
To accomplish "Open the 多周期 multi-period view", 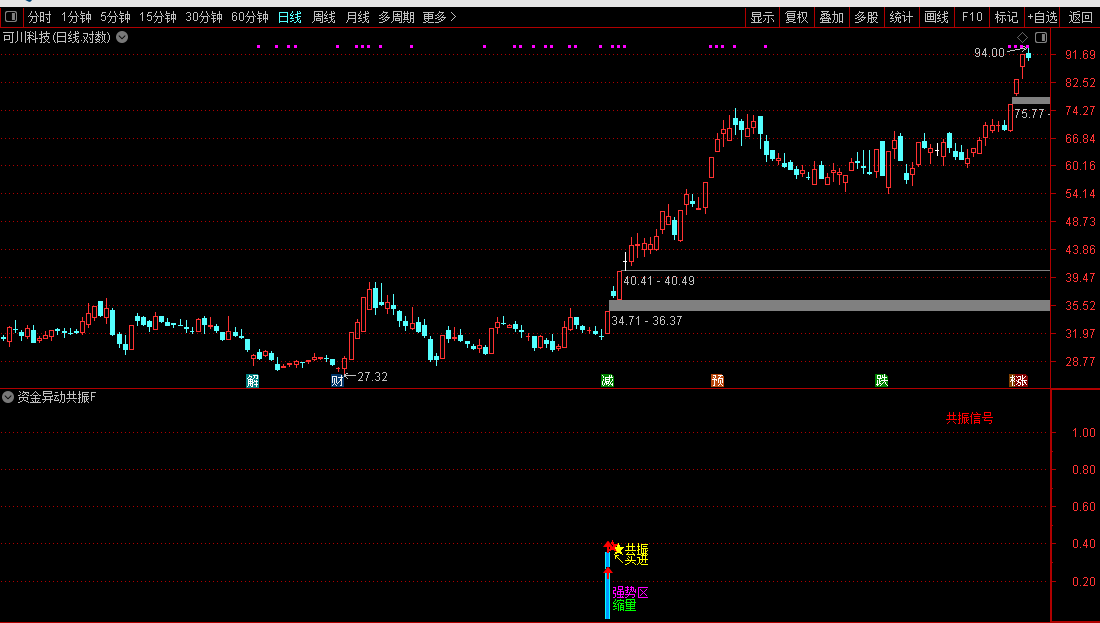I will pos(396,17).
